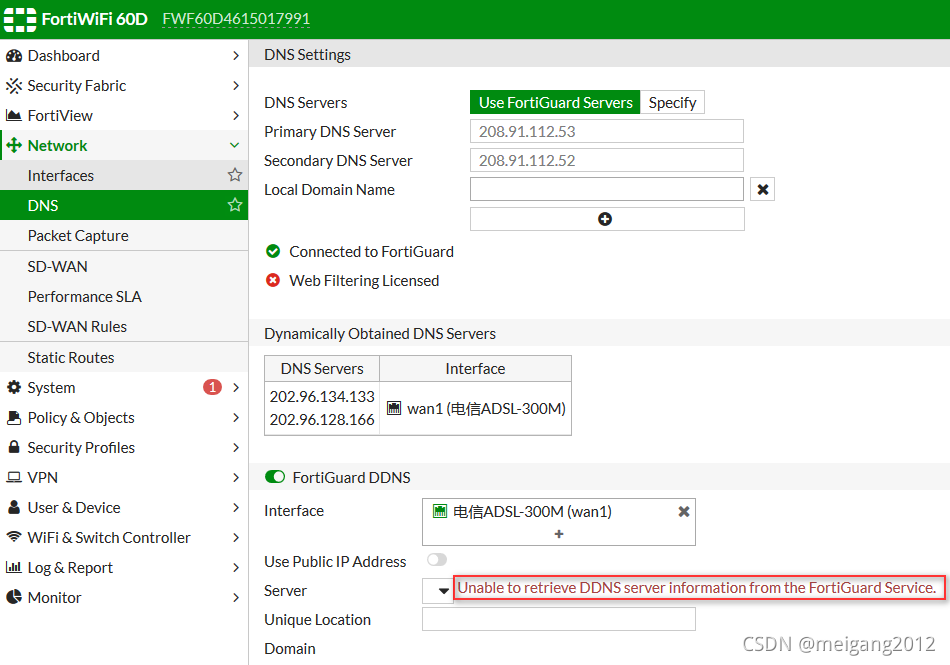Expand the Security Profiles chevron
This screenshot has height=665, width=950.
point(236,447)
